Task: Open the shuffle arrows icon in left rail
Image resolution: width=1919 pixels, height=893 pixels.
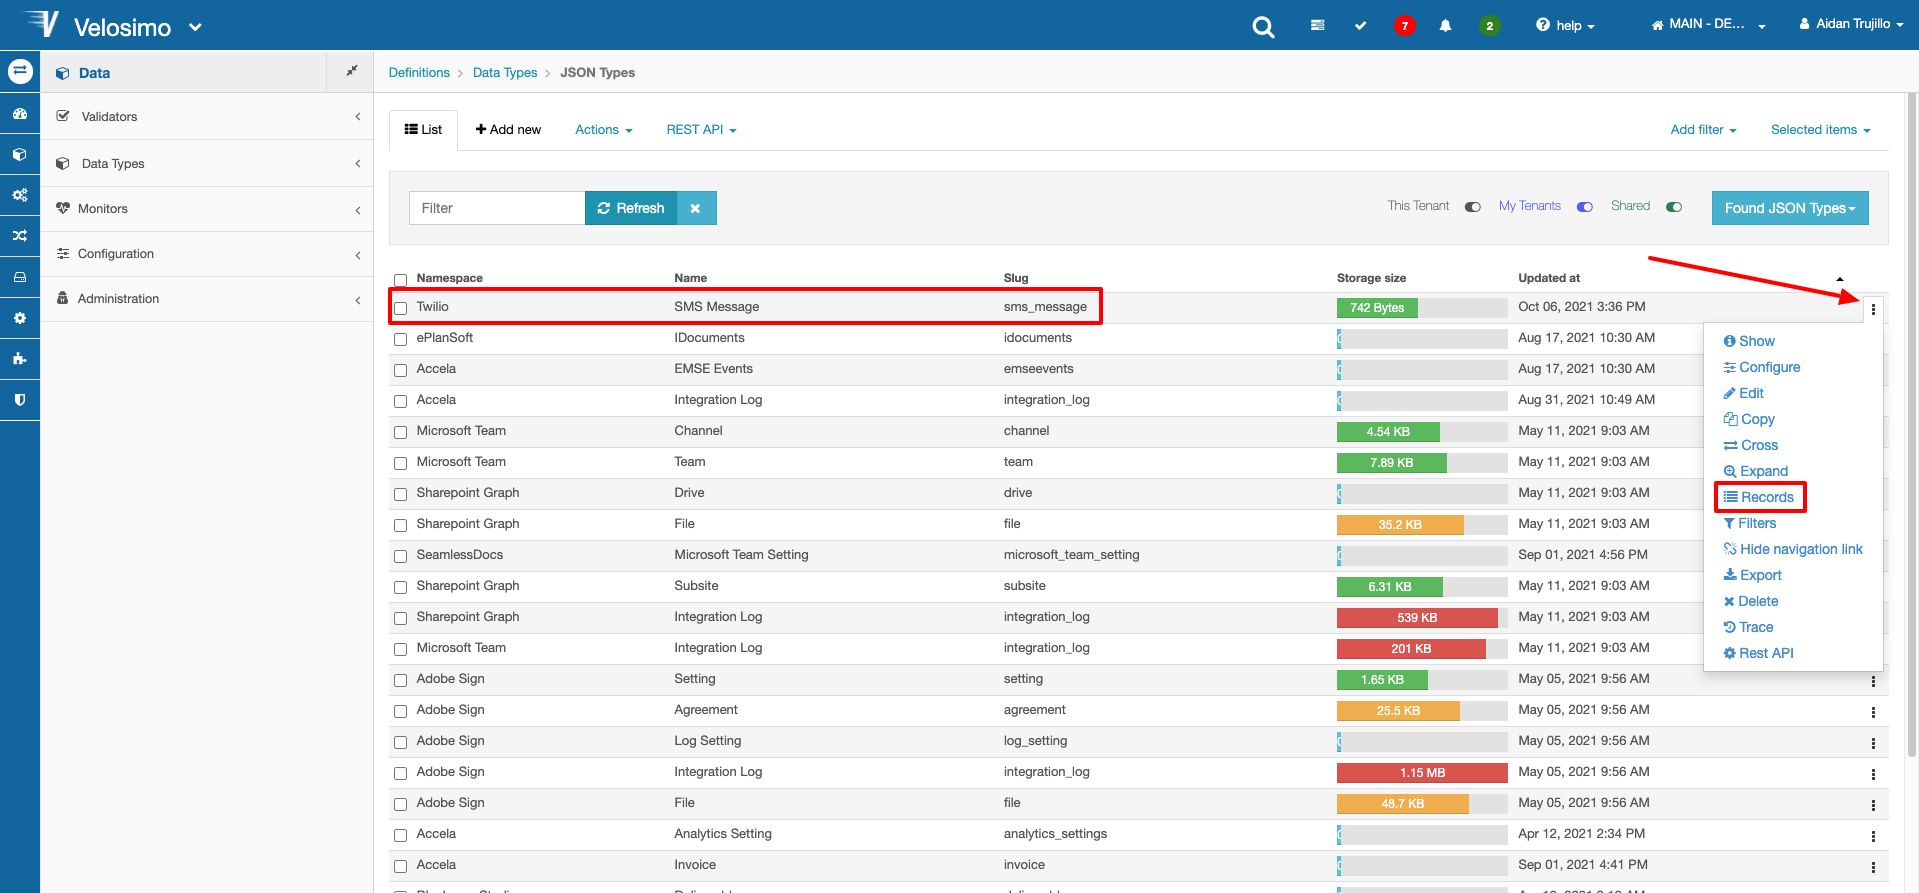Action: (x=20, y=236)
